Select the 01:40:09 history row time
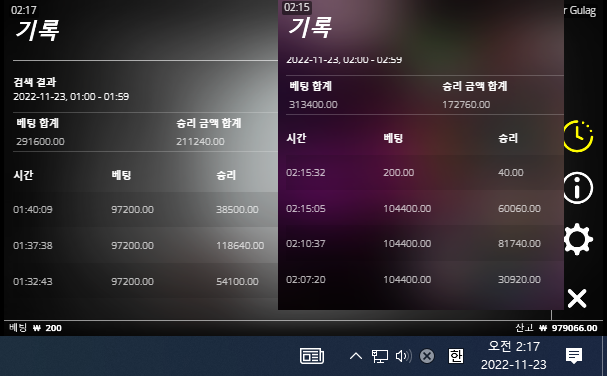 pos(33,209)
